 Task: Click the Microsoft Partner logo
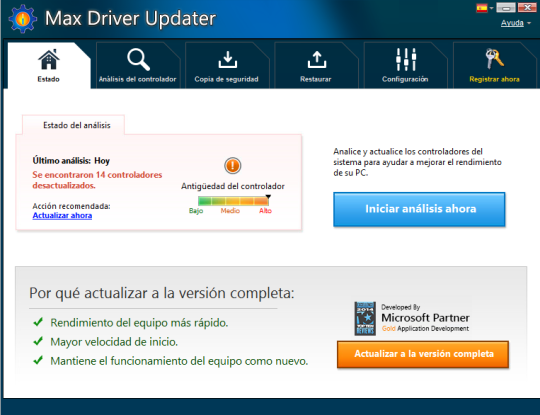[x=425, y=318]
